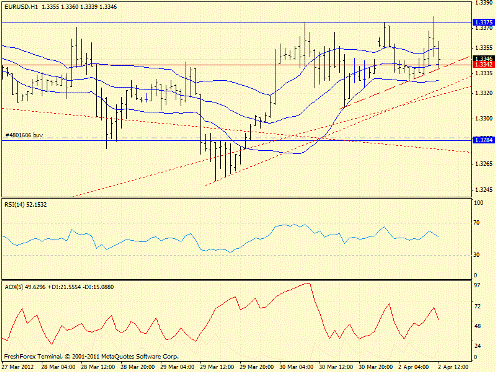Click the ADX(5) indicator label with DI values
The width and height of the screenshot is (496, 372).
coord(59,287)
